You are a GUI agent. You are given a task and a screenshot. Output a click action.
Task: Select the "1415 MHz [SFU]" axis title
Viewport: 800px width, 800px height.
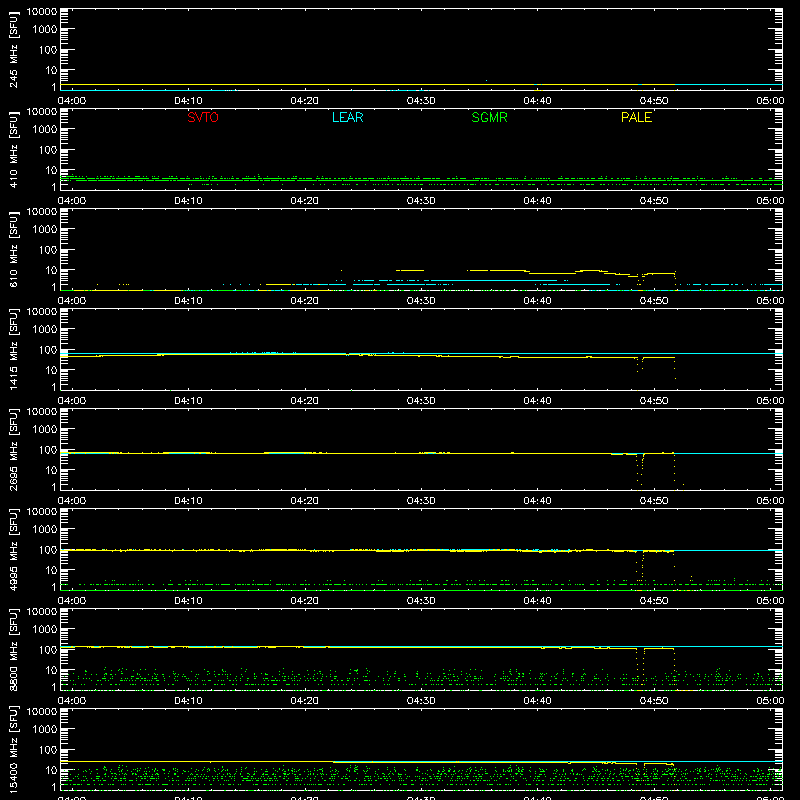[x=13, y=350]
